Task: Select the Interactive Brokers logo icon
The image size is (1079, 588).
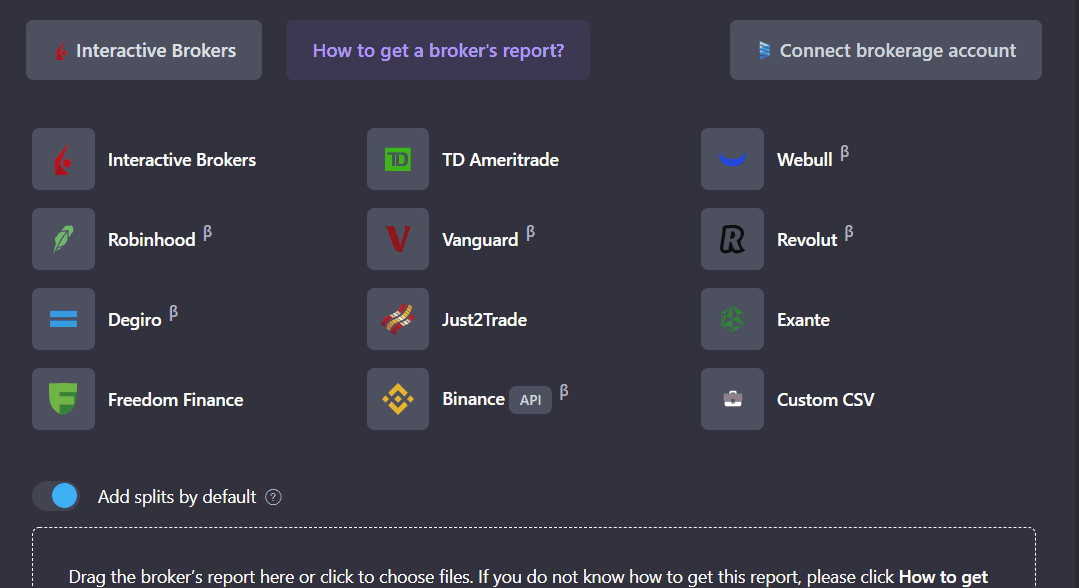Action: [x=63, y=159]
